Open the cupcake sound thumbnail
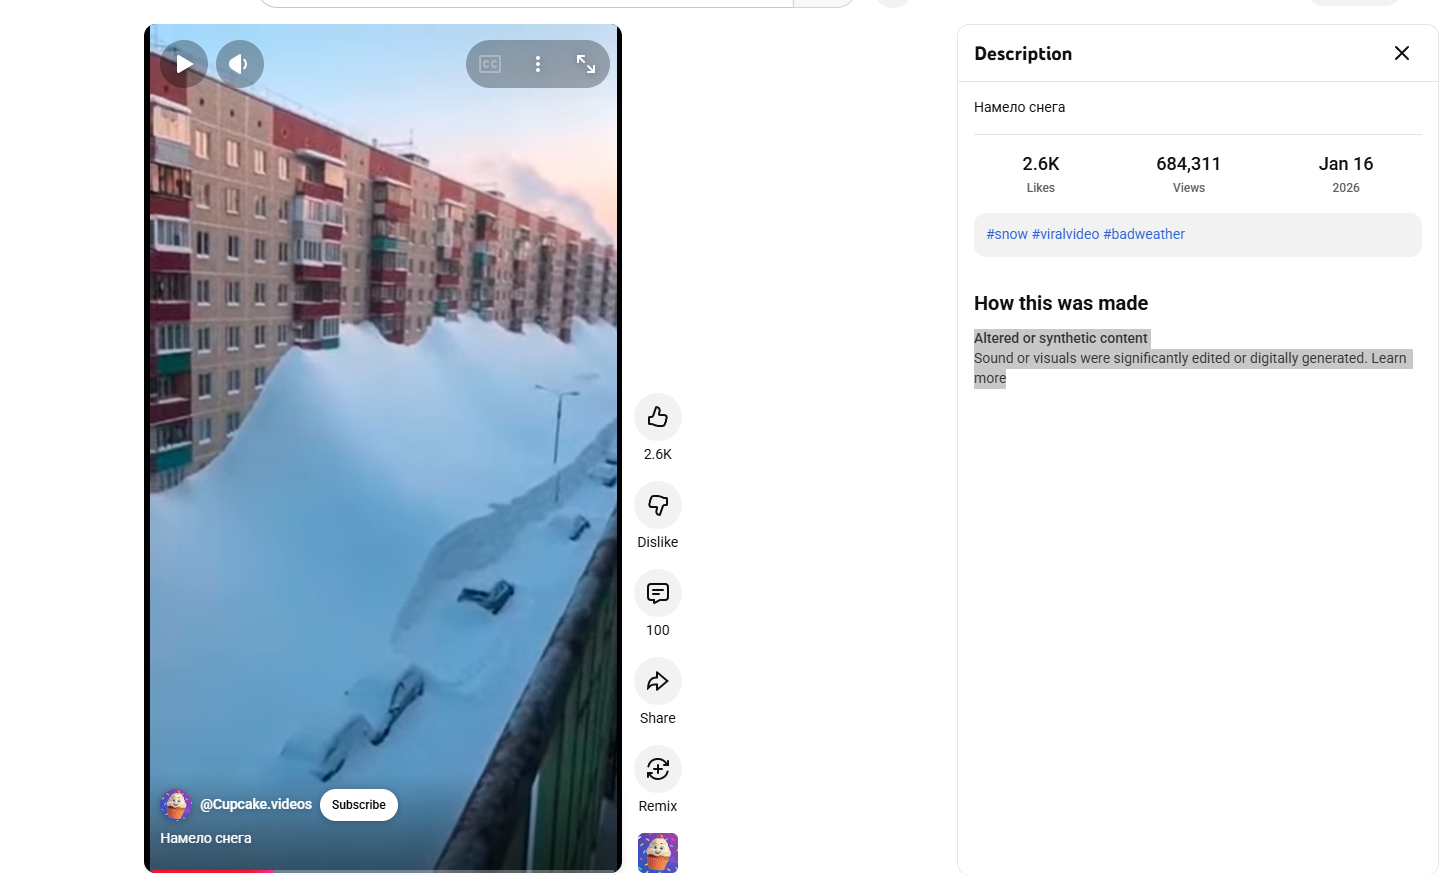Viewport: 1443px width, 883px height. point(657,853)
